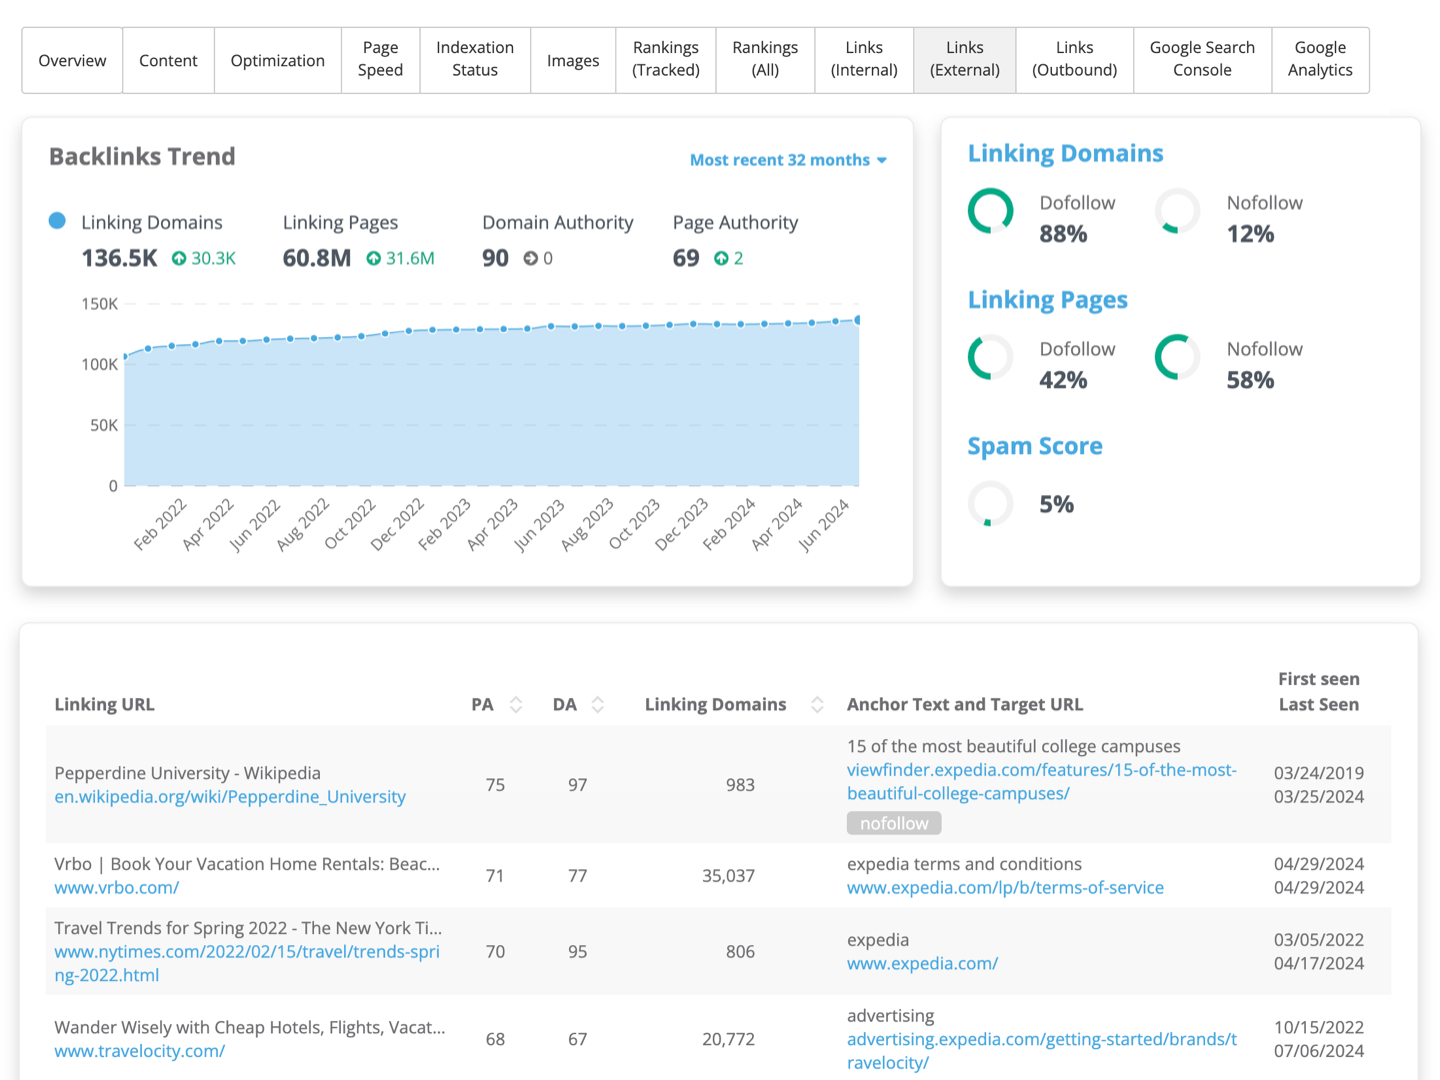The image size is (1440, 1080).
Task: Switch to Google Search Console tab
Action: (1202, 61)
